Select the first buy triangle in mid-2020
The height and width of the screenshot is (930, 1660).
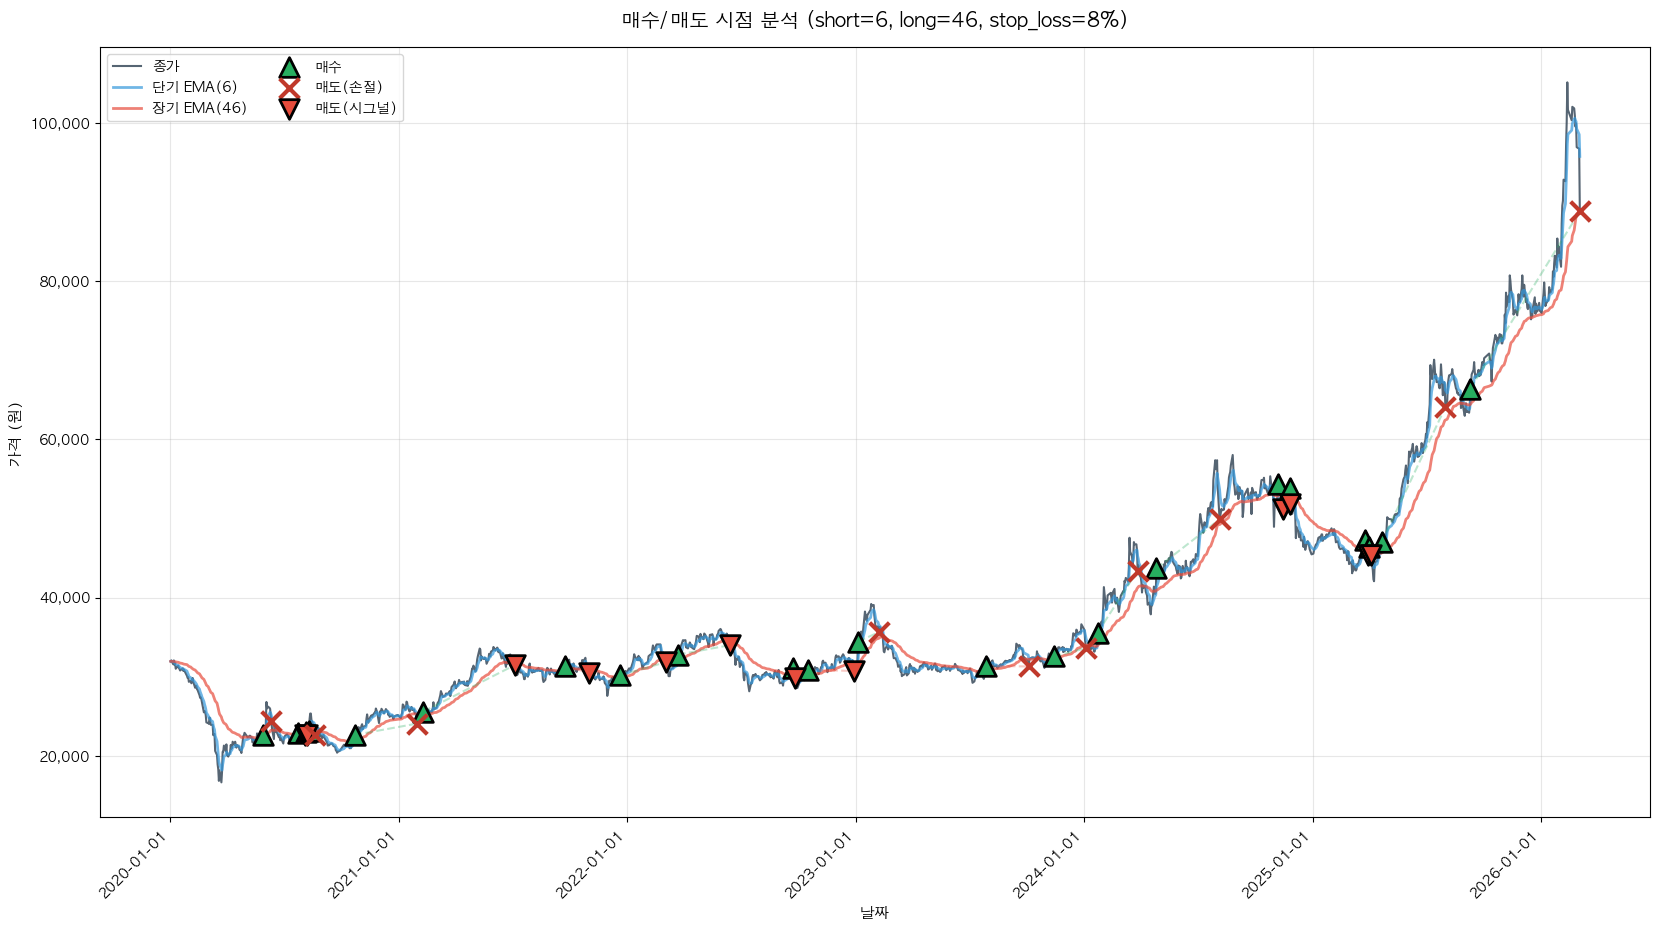263,736
